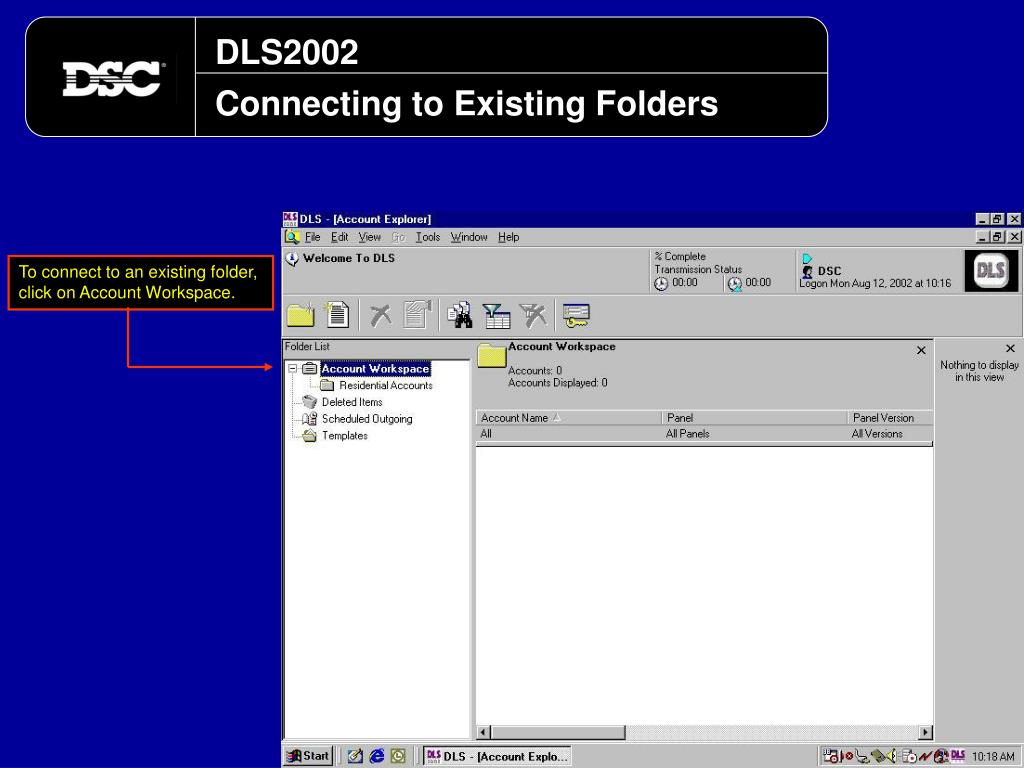Click the Accounts: 0 text
Viewport: 1024px width, 768px height.
pos(535,370)
